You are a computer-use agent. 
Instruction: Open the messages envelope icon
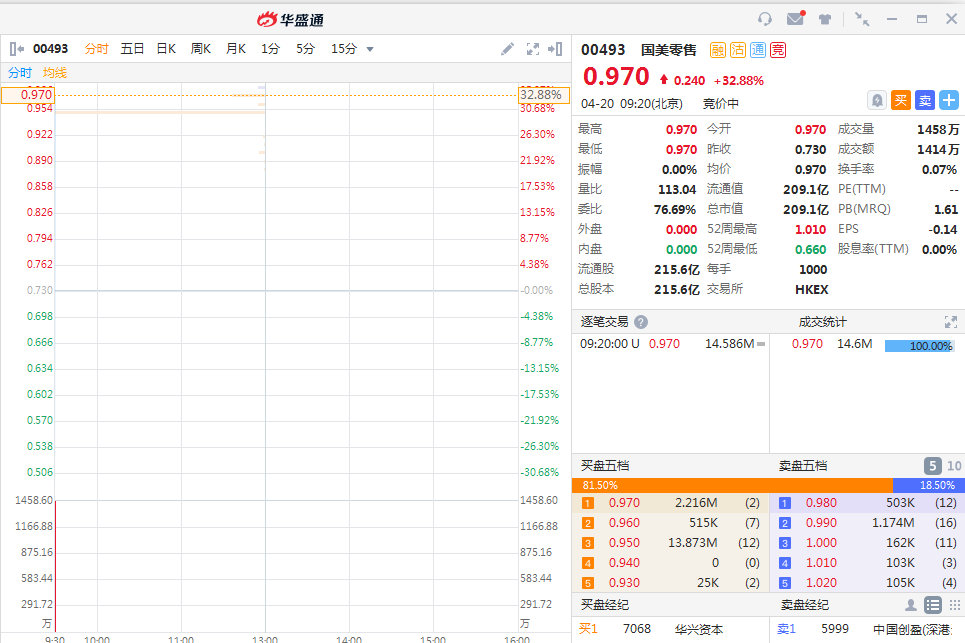pyautogui.click(x=795, y=19)
